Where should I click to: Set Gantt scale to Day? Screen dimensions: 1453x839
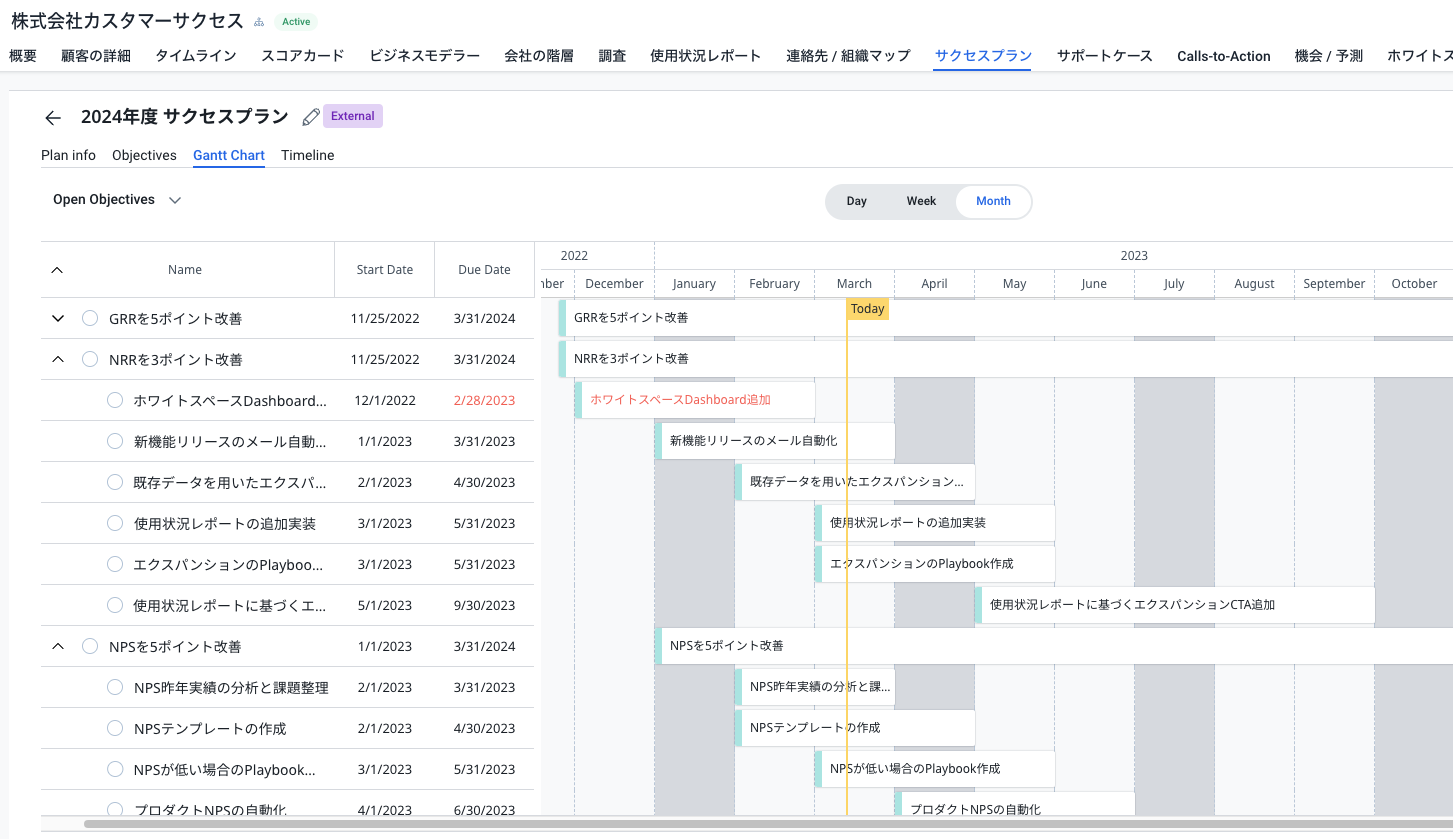click(x=857, y=201)
